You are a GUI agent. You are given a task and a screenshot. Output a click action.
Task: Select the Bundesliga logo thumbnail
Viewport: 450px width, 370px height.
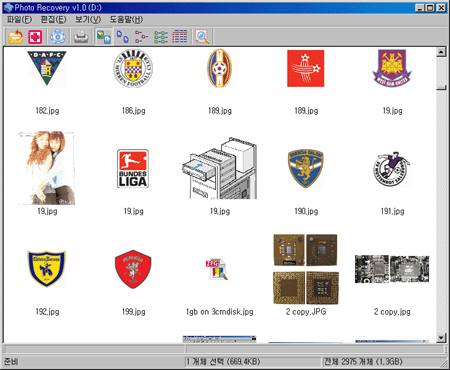point(133,169)
